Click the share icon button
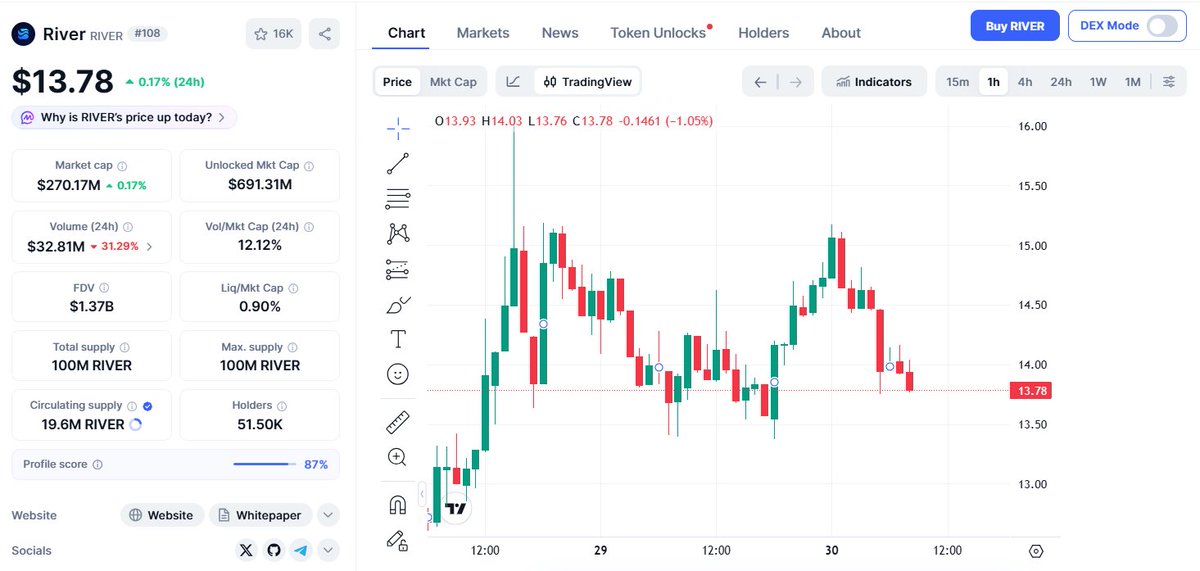 click(x=324, y=34)
